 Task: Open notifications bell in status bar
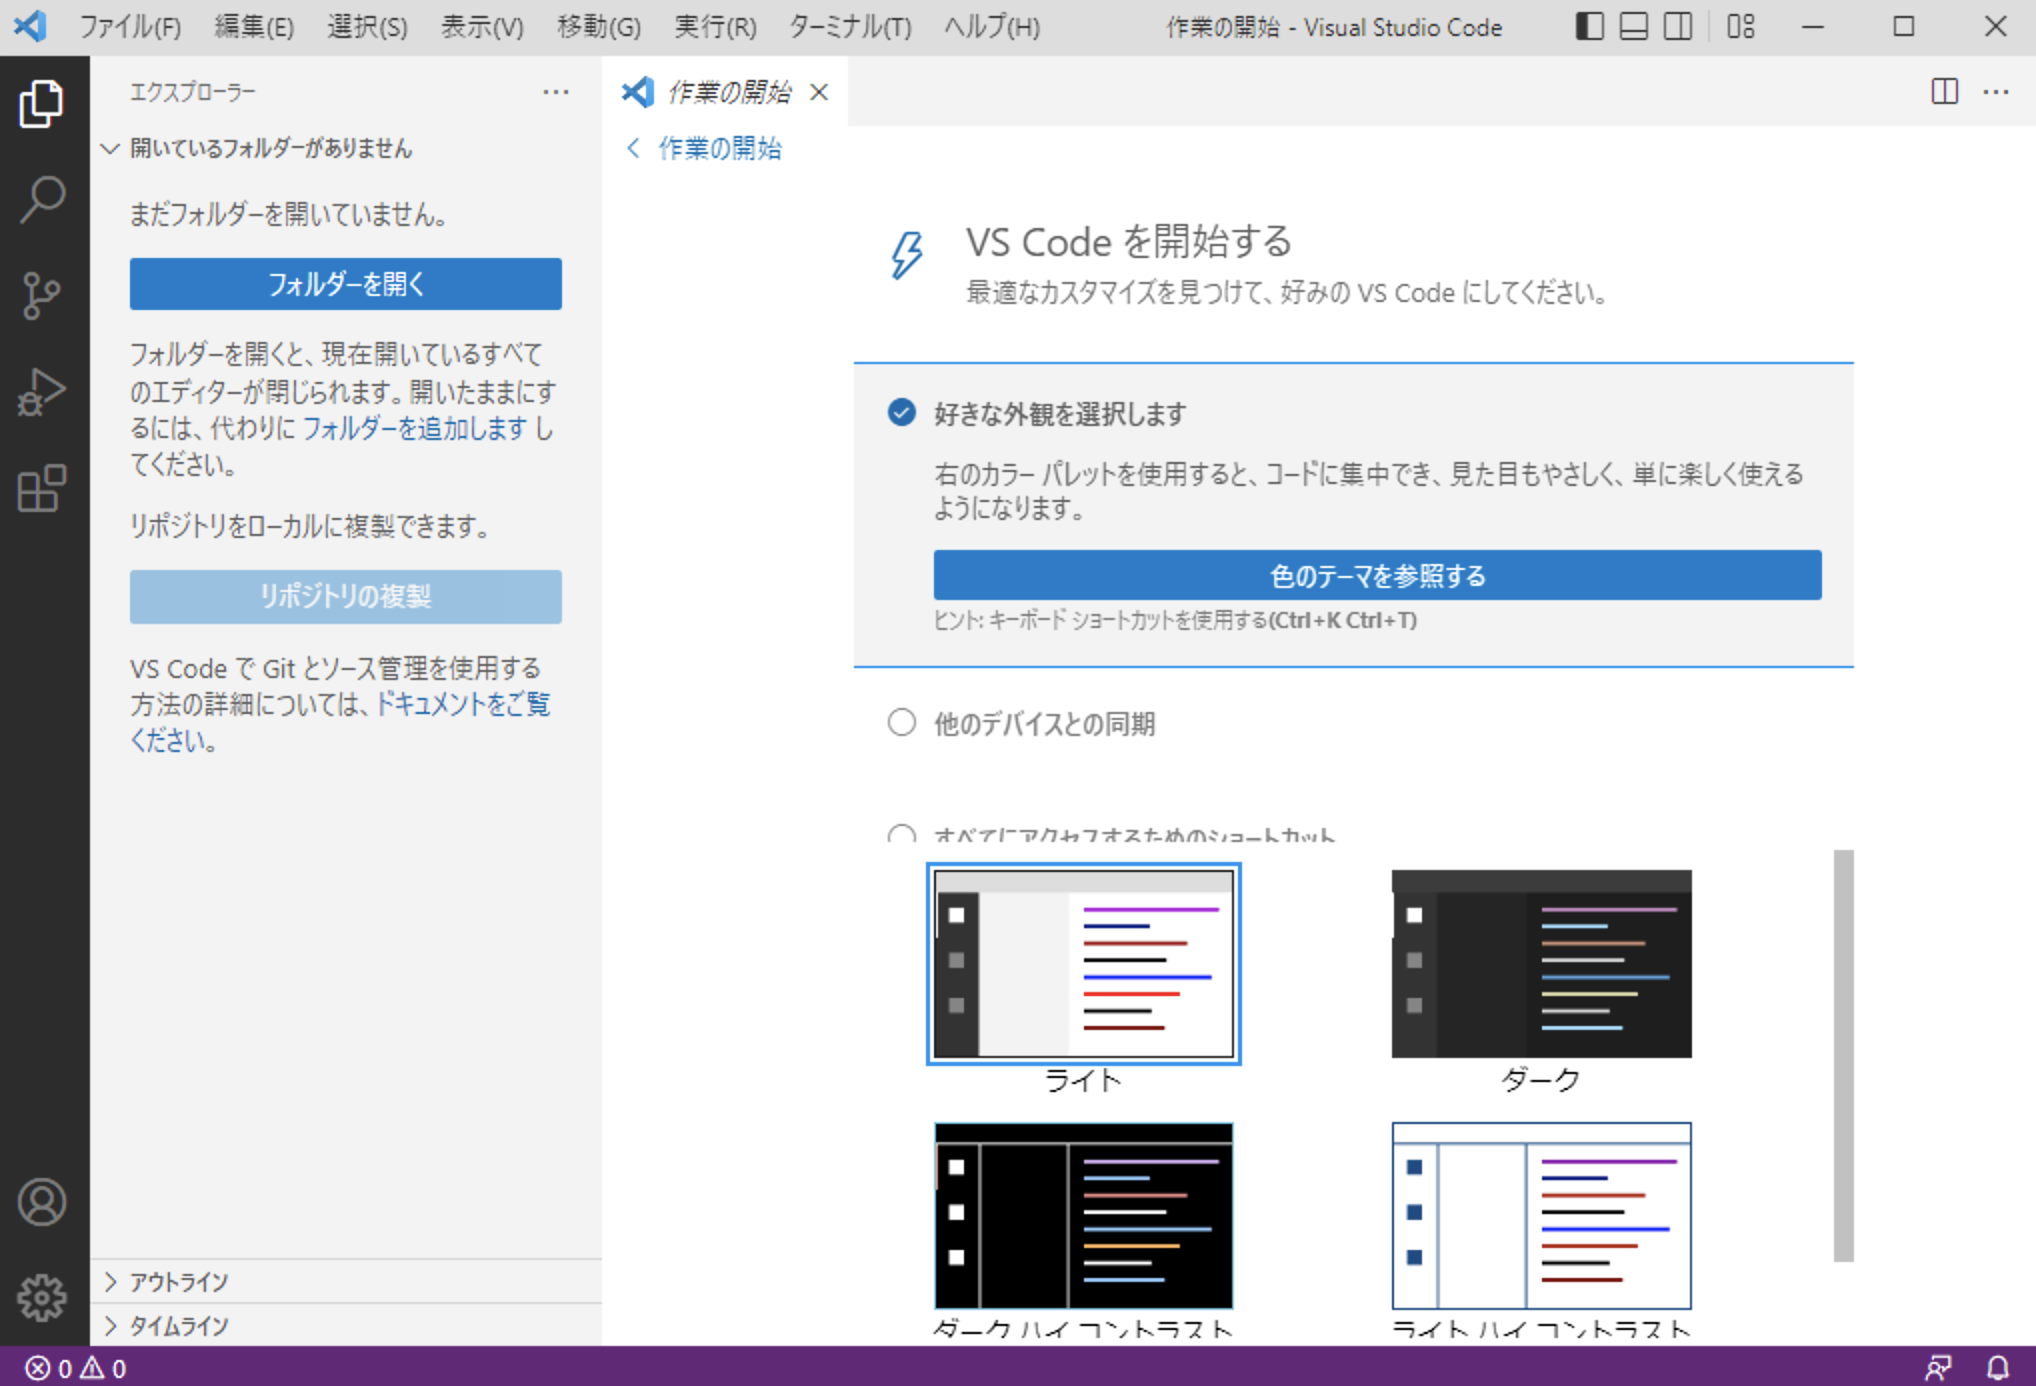coord(1997,1367)
